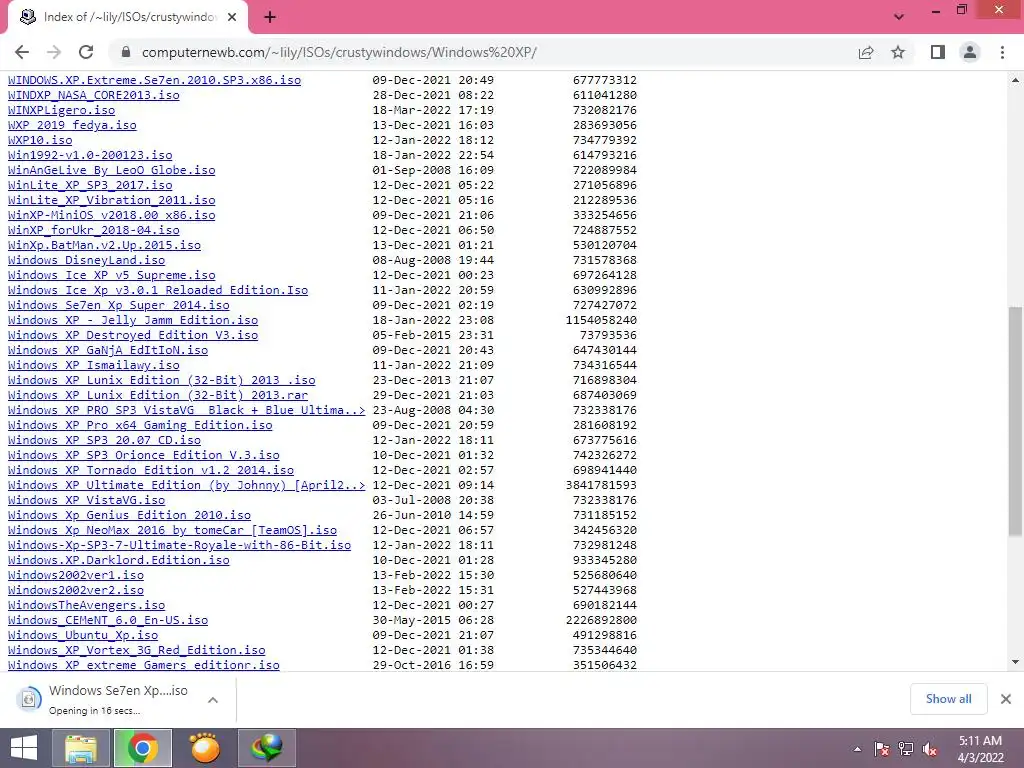
Task: Open Windows_Se7en_Xp_Super_2014.iso link
Action: (119, 306)
